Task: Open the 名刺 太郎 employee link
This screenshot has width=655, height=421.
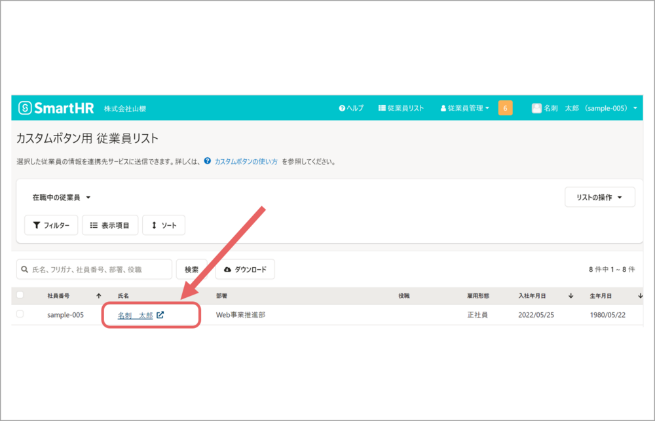Action: (135, 315)
